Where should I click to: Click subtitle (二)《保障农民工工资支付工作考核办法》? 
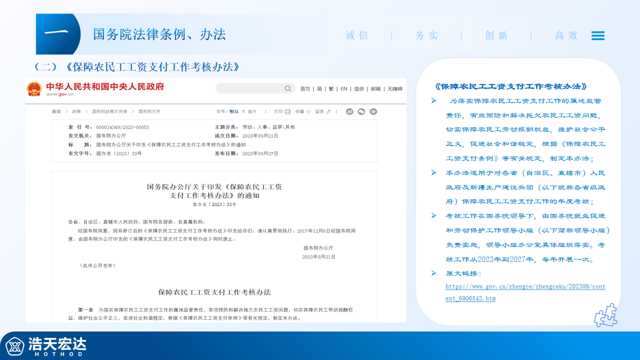(x=137, y=67)
